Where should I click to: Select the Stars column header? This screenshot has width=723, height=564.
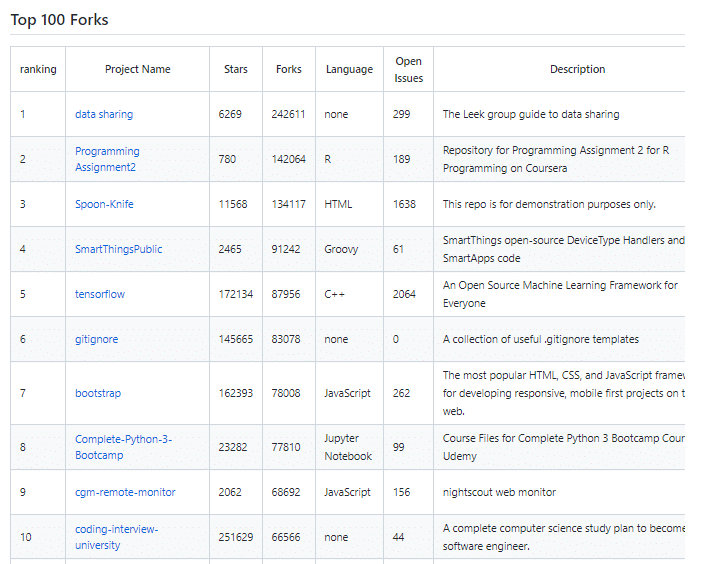236,69
